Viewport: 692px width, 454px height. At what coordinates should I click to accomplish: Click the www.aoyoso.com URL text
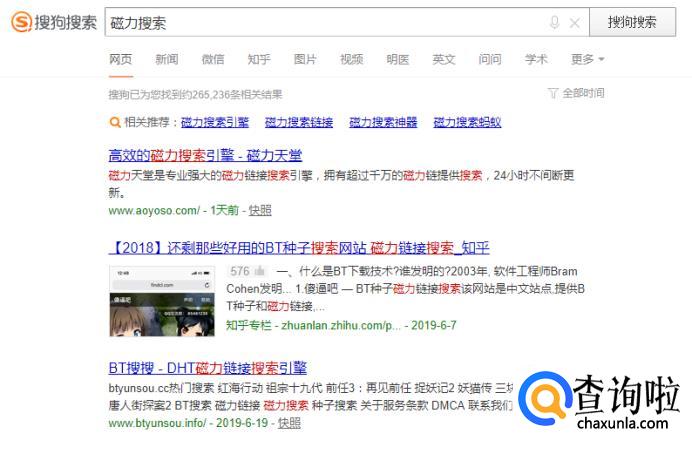point(154,210)
